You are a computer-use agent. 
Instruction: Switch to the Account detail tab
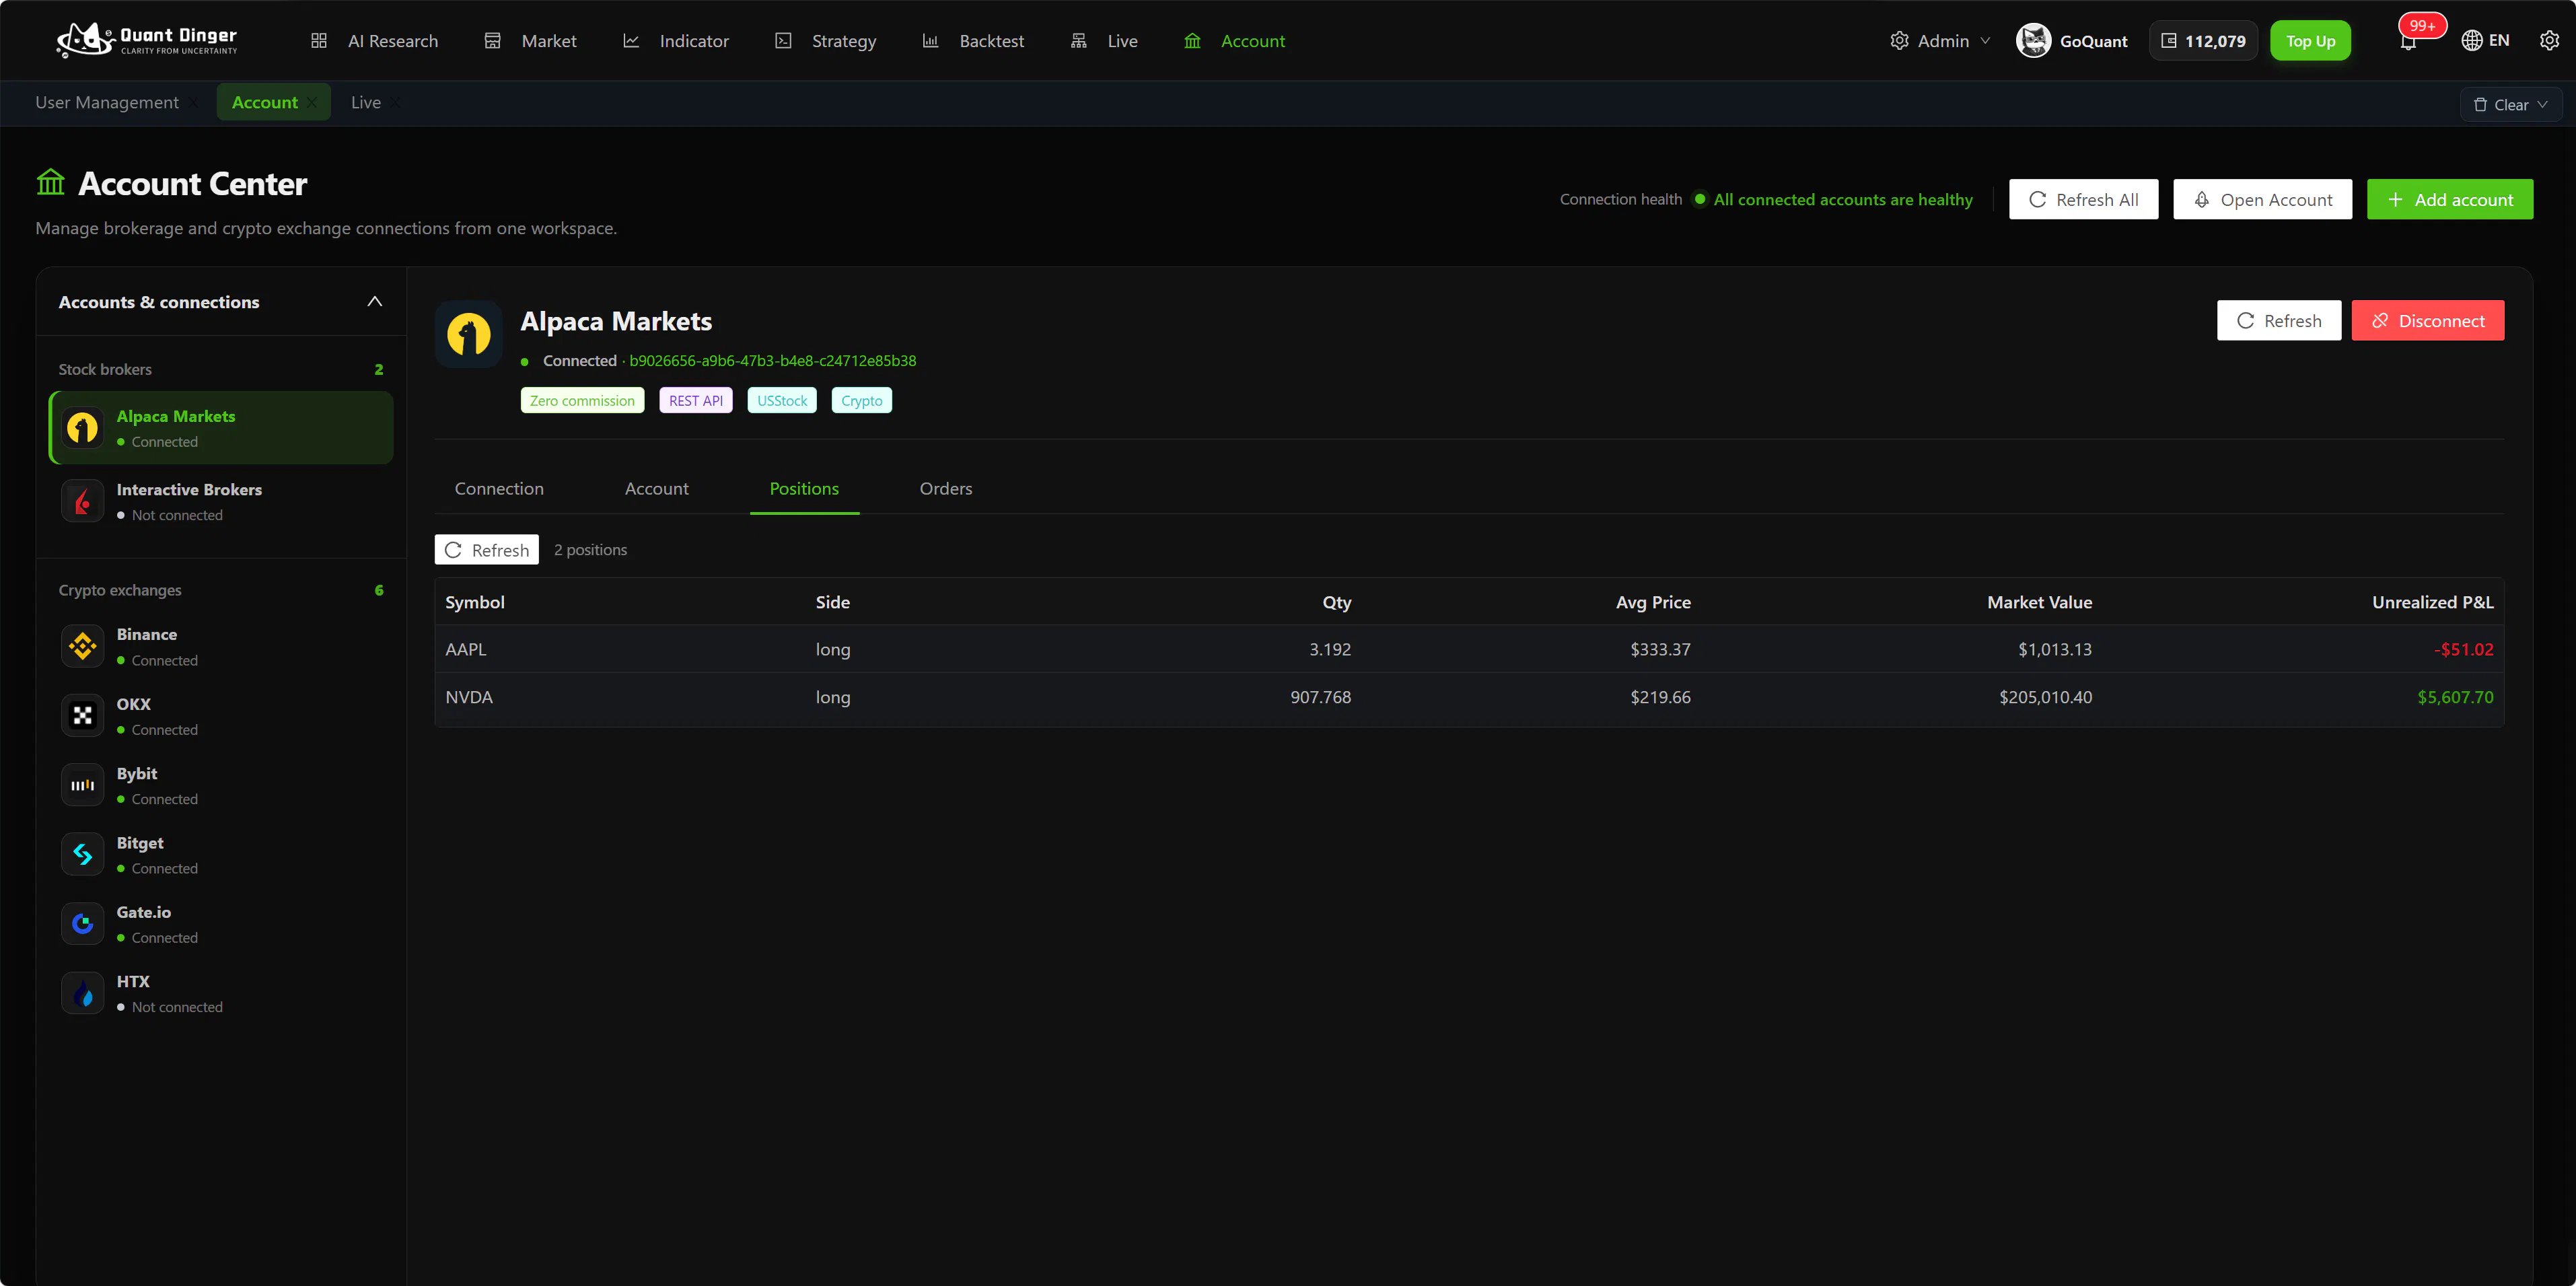pos(657,489)
